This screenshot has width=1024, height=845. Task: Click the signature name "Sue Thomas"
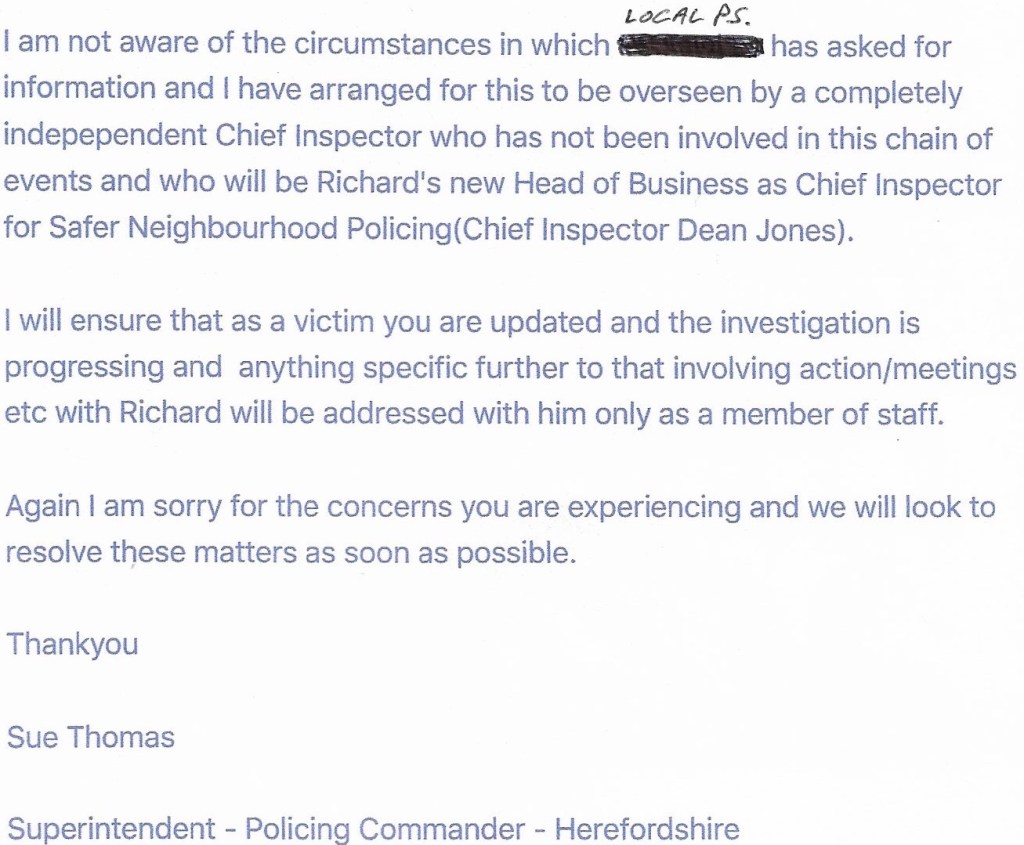90,738
